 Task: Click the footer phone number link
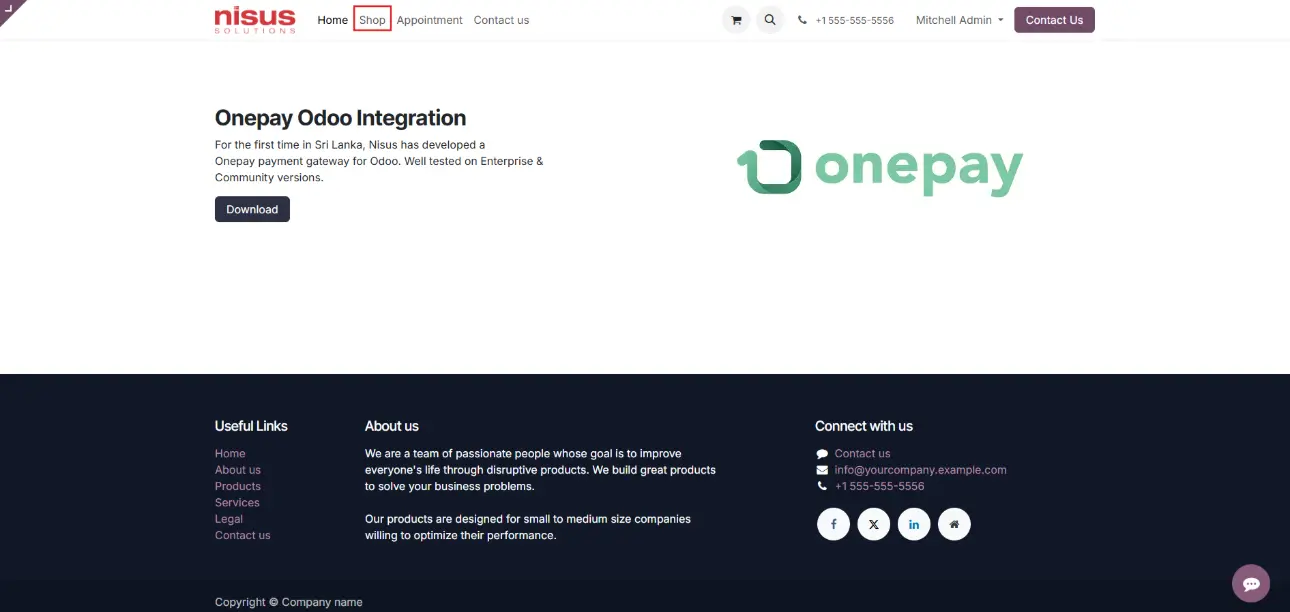coord(880,486)
